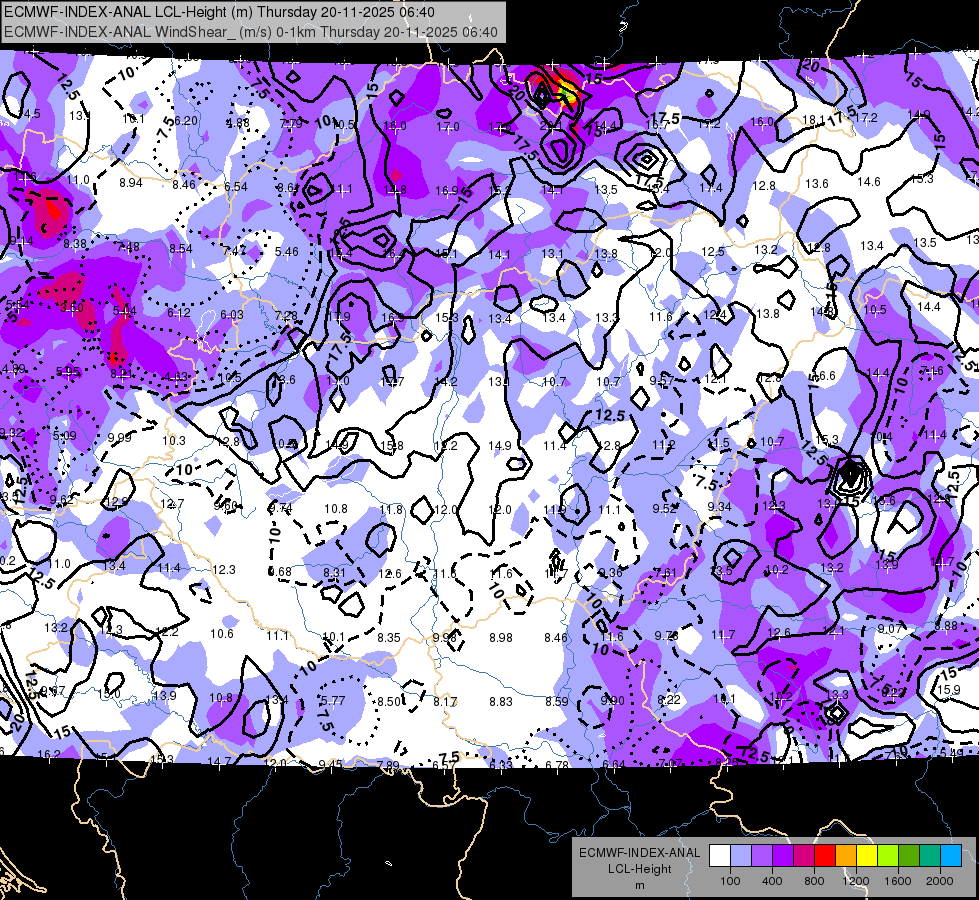Click the map value '7.28'

[286, 316]
